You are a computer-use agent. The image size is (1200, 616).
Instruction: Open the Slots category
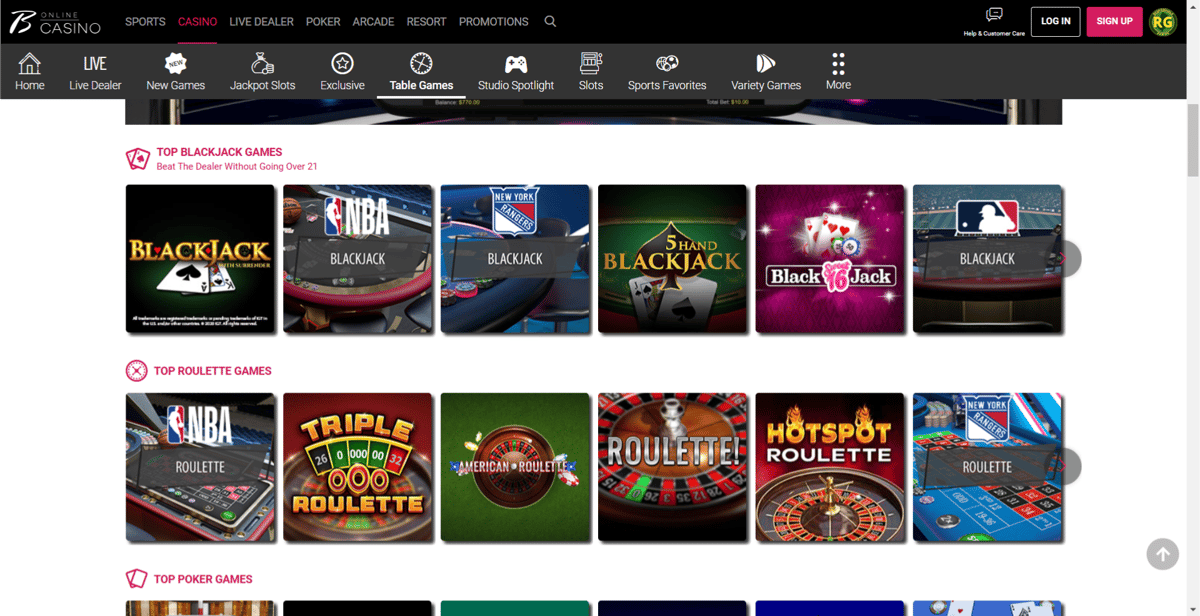(591, 72)
